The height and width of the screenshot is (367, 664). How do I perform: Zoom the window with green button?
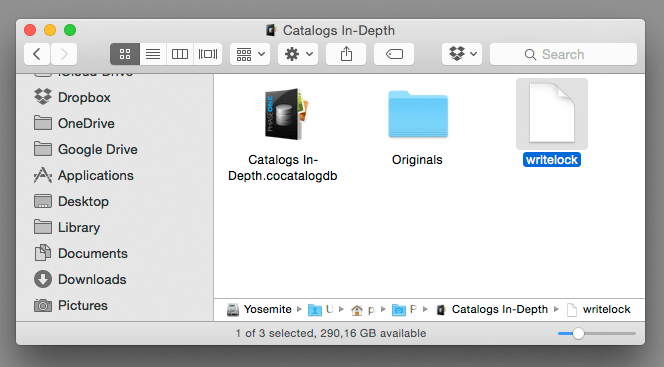click(x=70, y=30)
